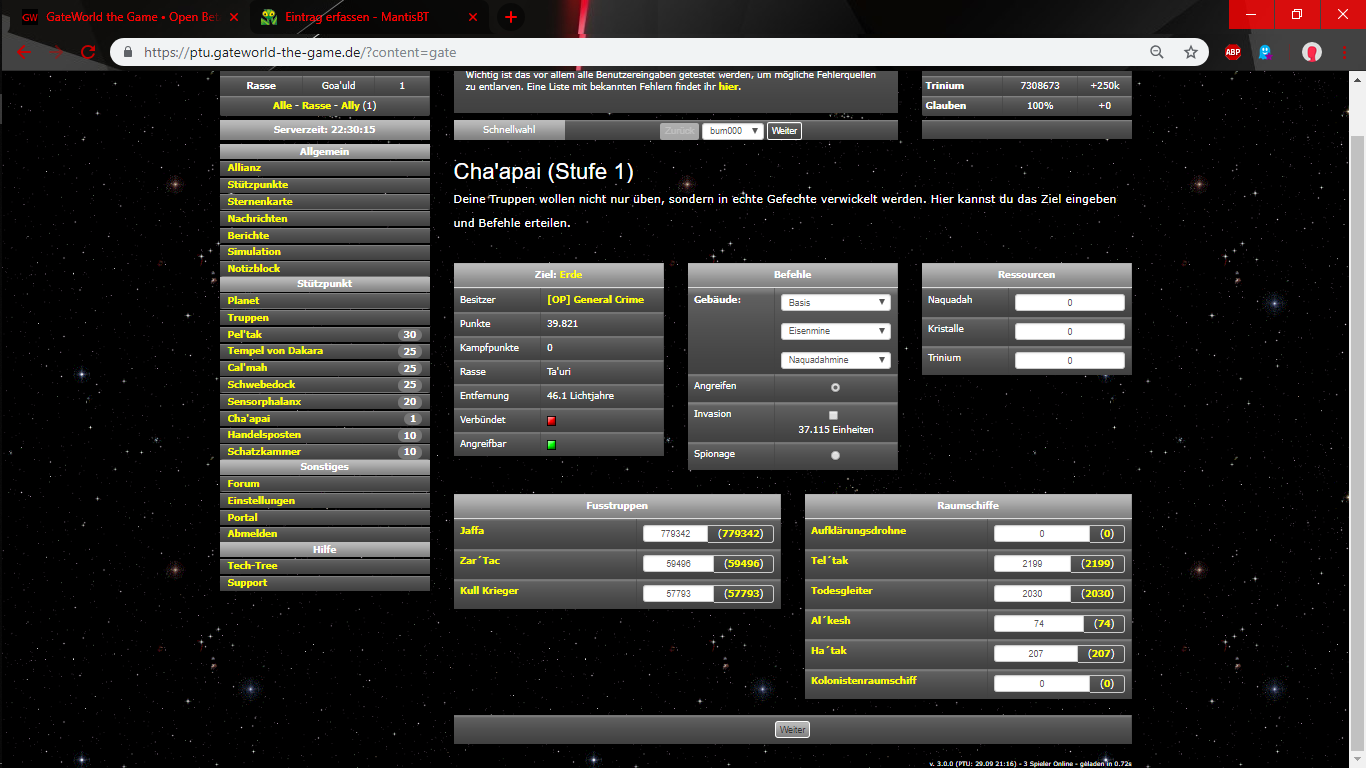Viewport: 1366px width, 768px height.
Task: Enable the Invasion checkbox
Action: coord(834,415)
